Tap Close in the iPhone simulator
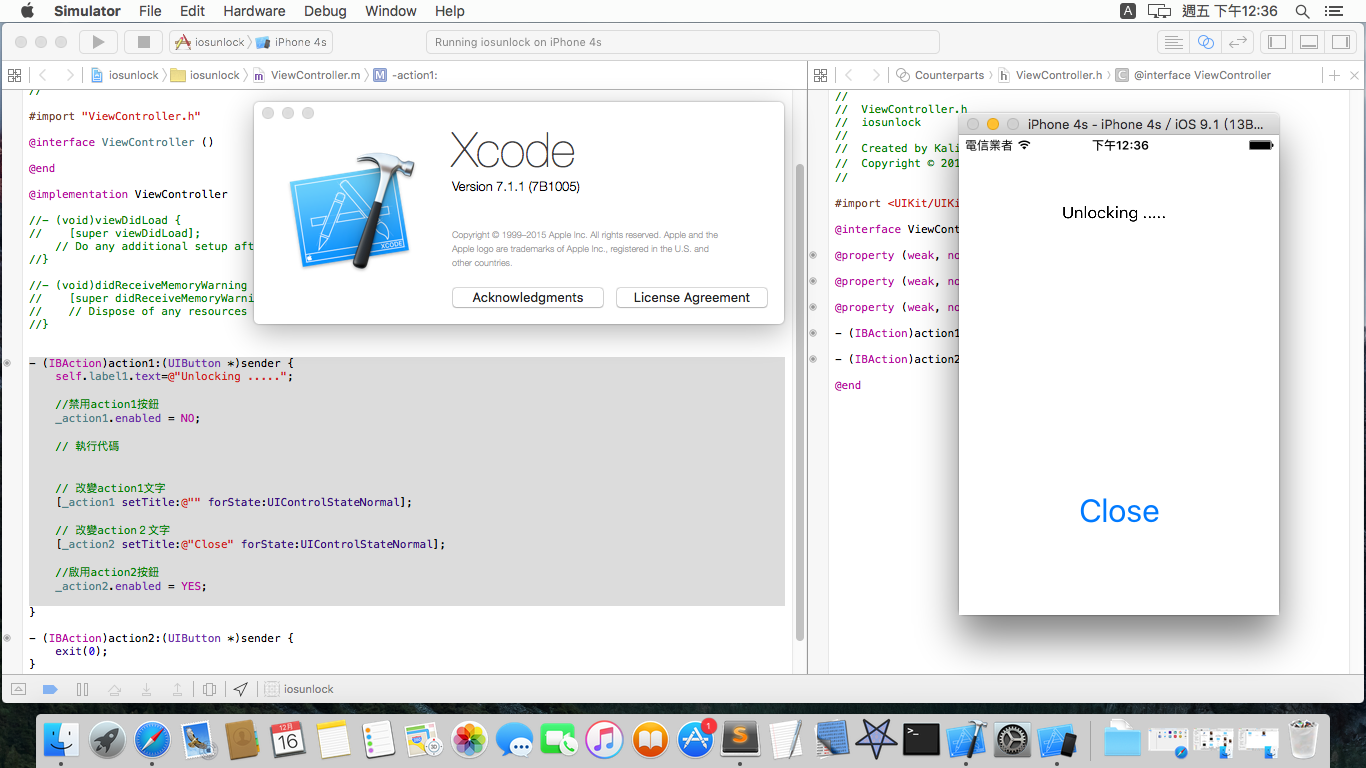 [1119, 511]
